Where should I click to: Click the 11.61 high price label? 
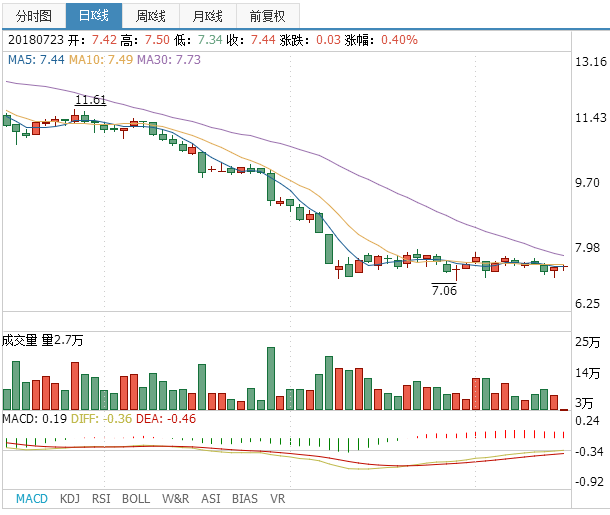coord(91,100)
